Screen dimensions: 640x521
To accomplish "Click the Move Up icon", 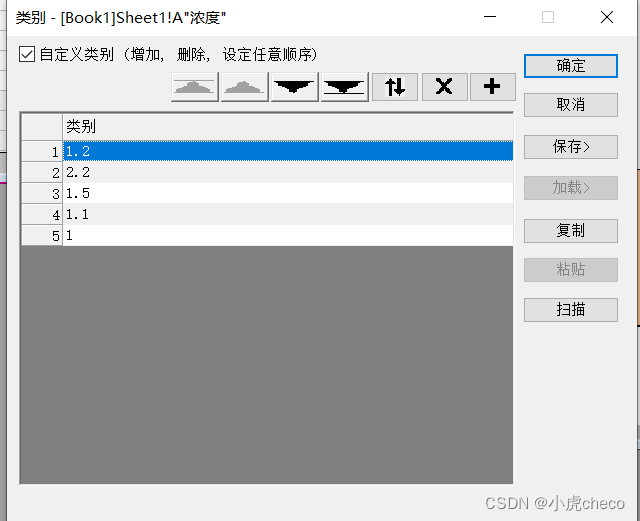I will coord(244,87).
